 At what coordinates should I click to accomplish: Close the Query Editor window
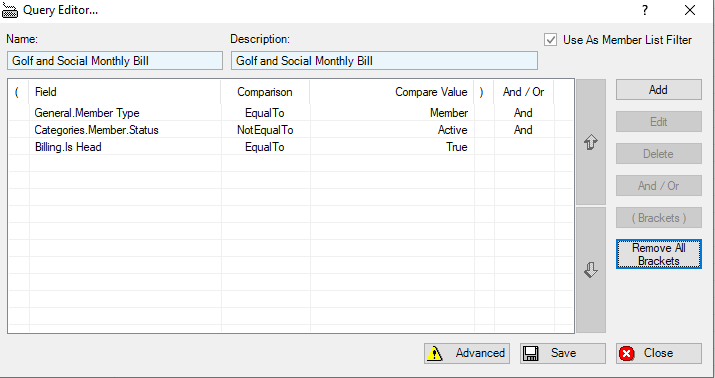690,10
